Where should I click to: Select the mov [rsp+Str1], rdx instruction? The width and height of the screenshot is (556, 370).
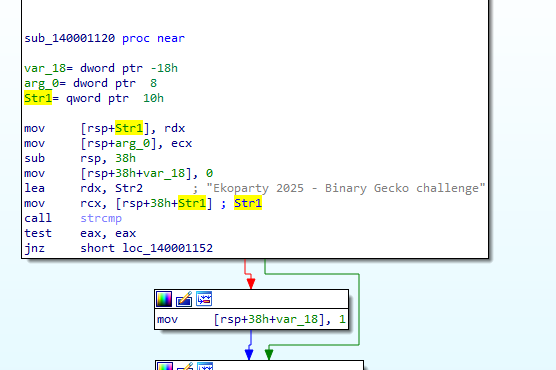105,128
